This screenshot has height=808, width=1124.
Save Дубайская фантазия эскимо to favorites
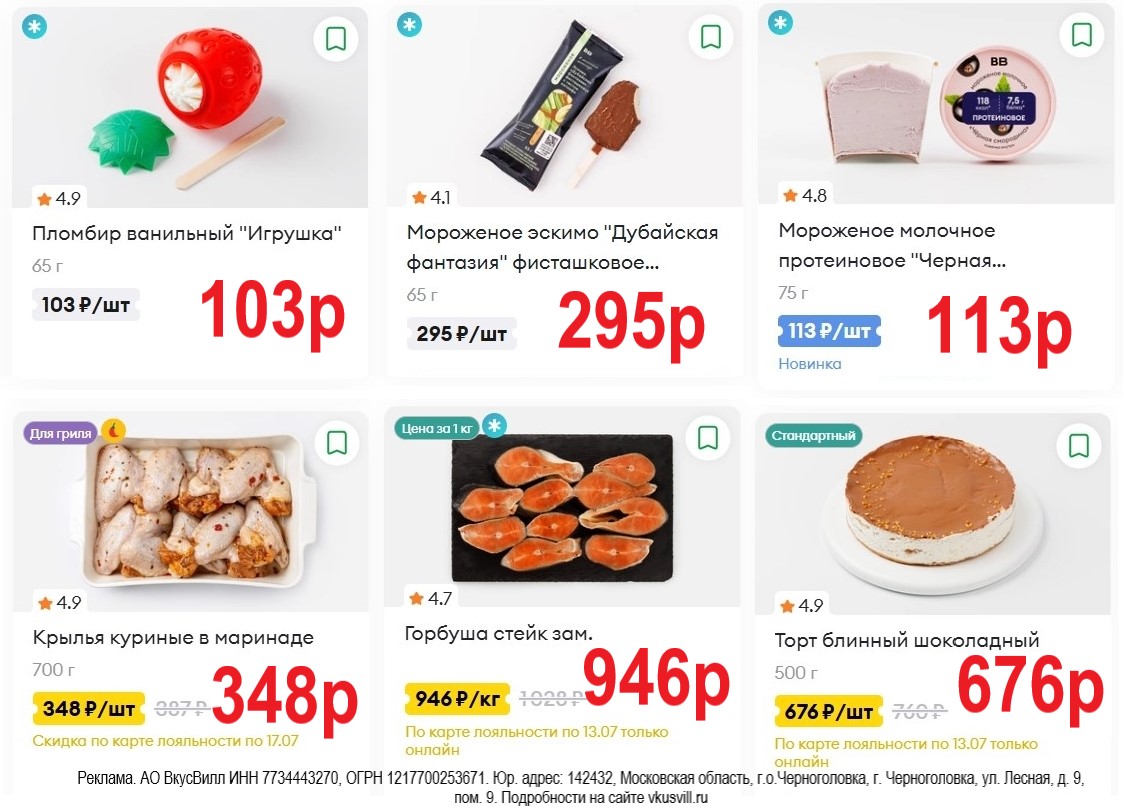710,36
